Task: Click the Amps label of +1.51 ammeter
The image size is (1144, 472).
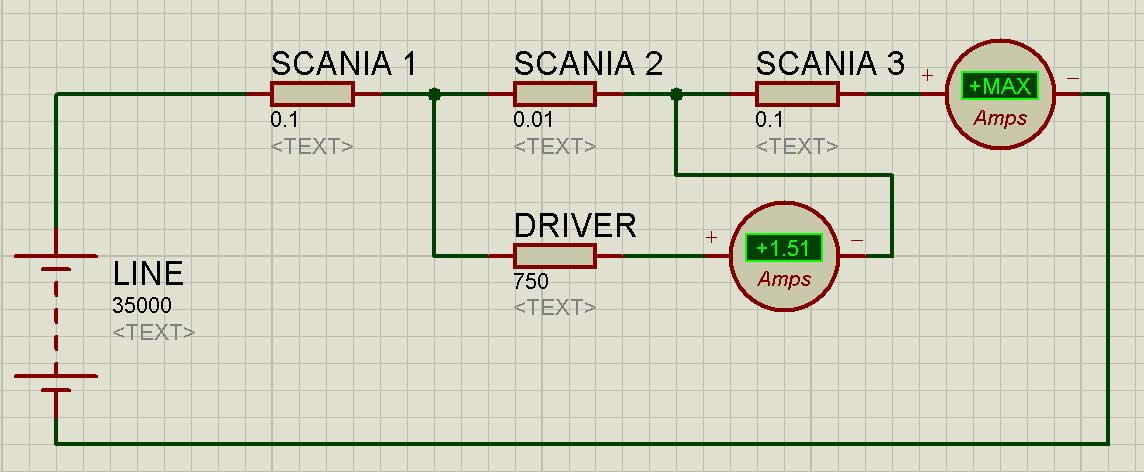Action: tap(784, 279)
